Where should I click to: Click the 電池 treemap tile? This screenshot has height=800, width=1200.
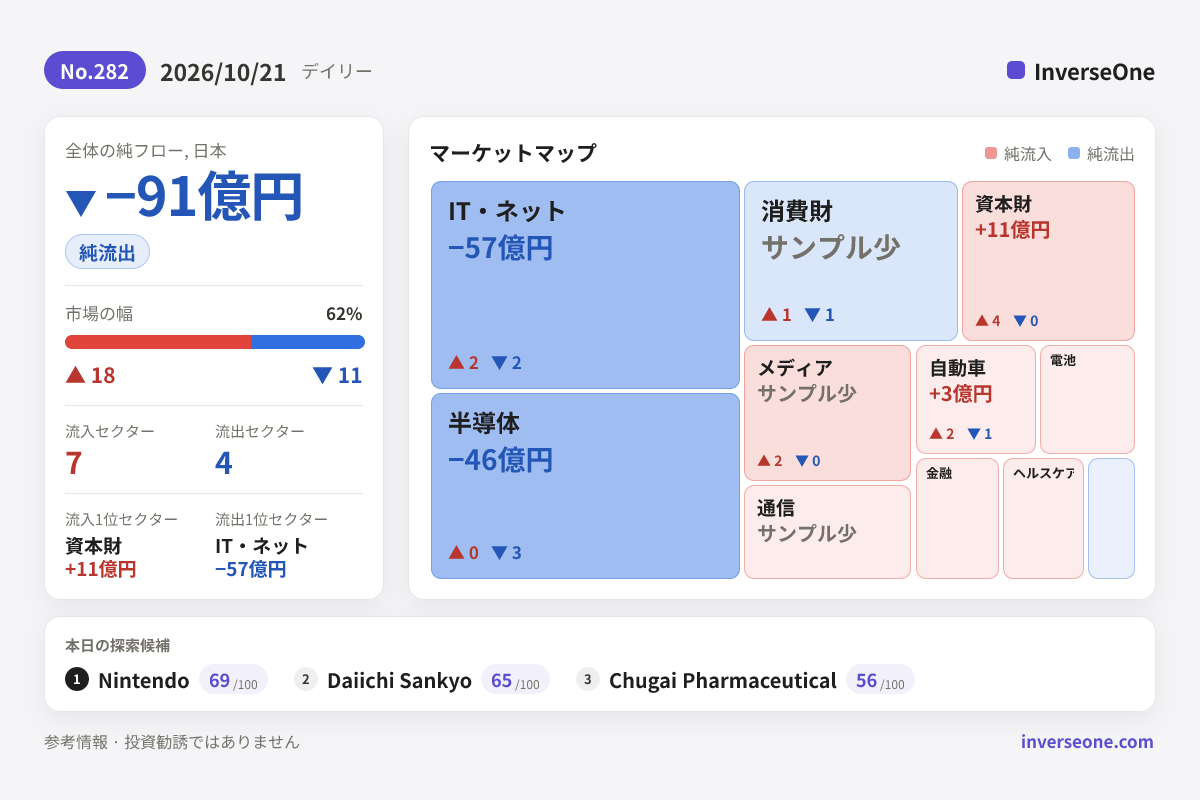(1087, 399)
